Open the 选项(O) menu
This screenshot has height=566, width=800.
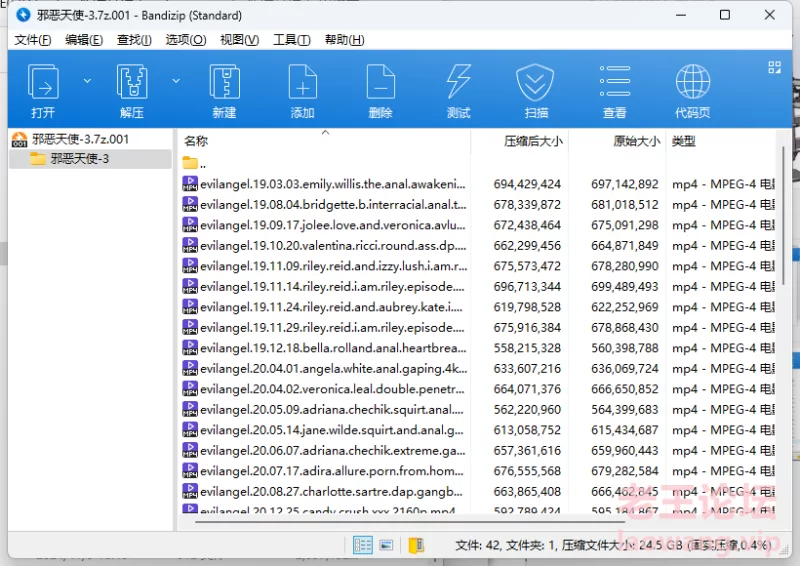(x=186, y=40)
